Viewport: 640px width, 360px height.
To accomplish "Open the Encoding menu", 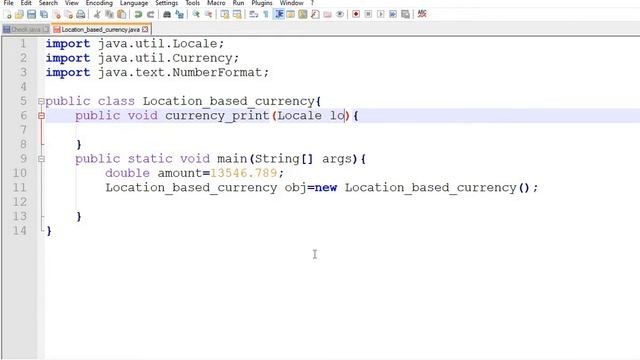I will tap(99, 3).
